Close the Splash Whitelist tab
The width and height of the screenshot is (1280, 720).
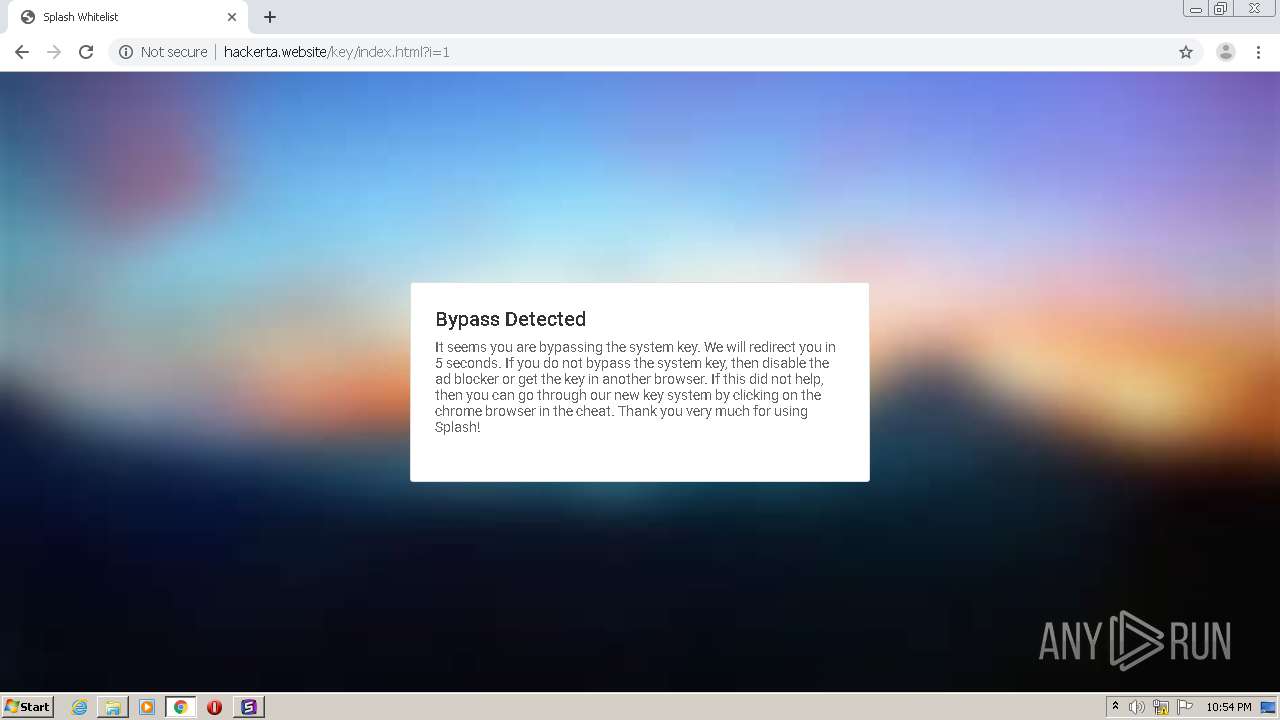[232, 17]
